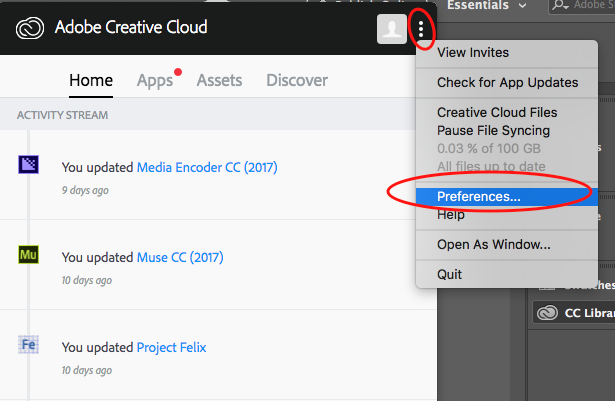Open the Apps tab
The height and width of the screenshot is (401, 615).
point(155,80)
